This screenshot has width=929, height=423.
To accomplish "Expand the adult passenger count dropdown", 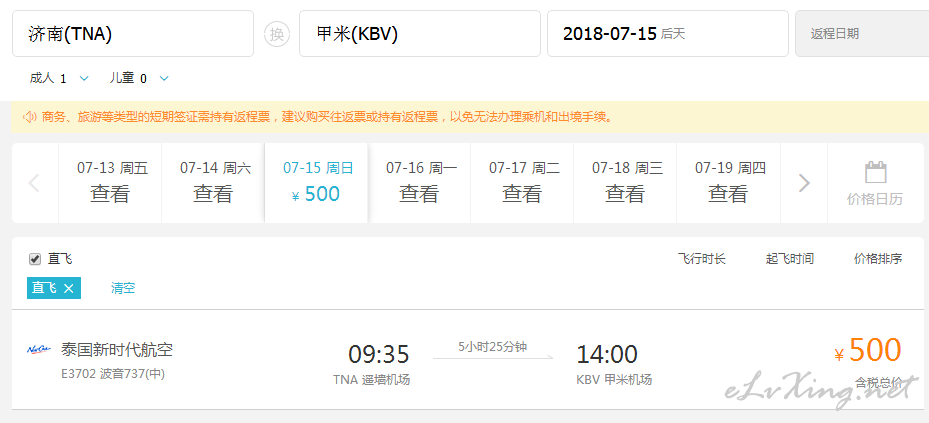I will point(84,78).
